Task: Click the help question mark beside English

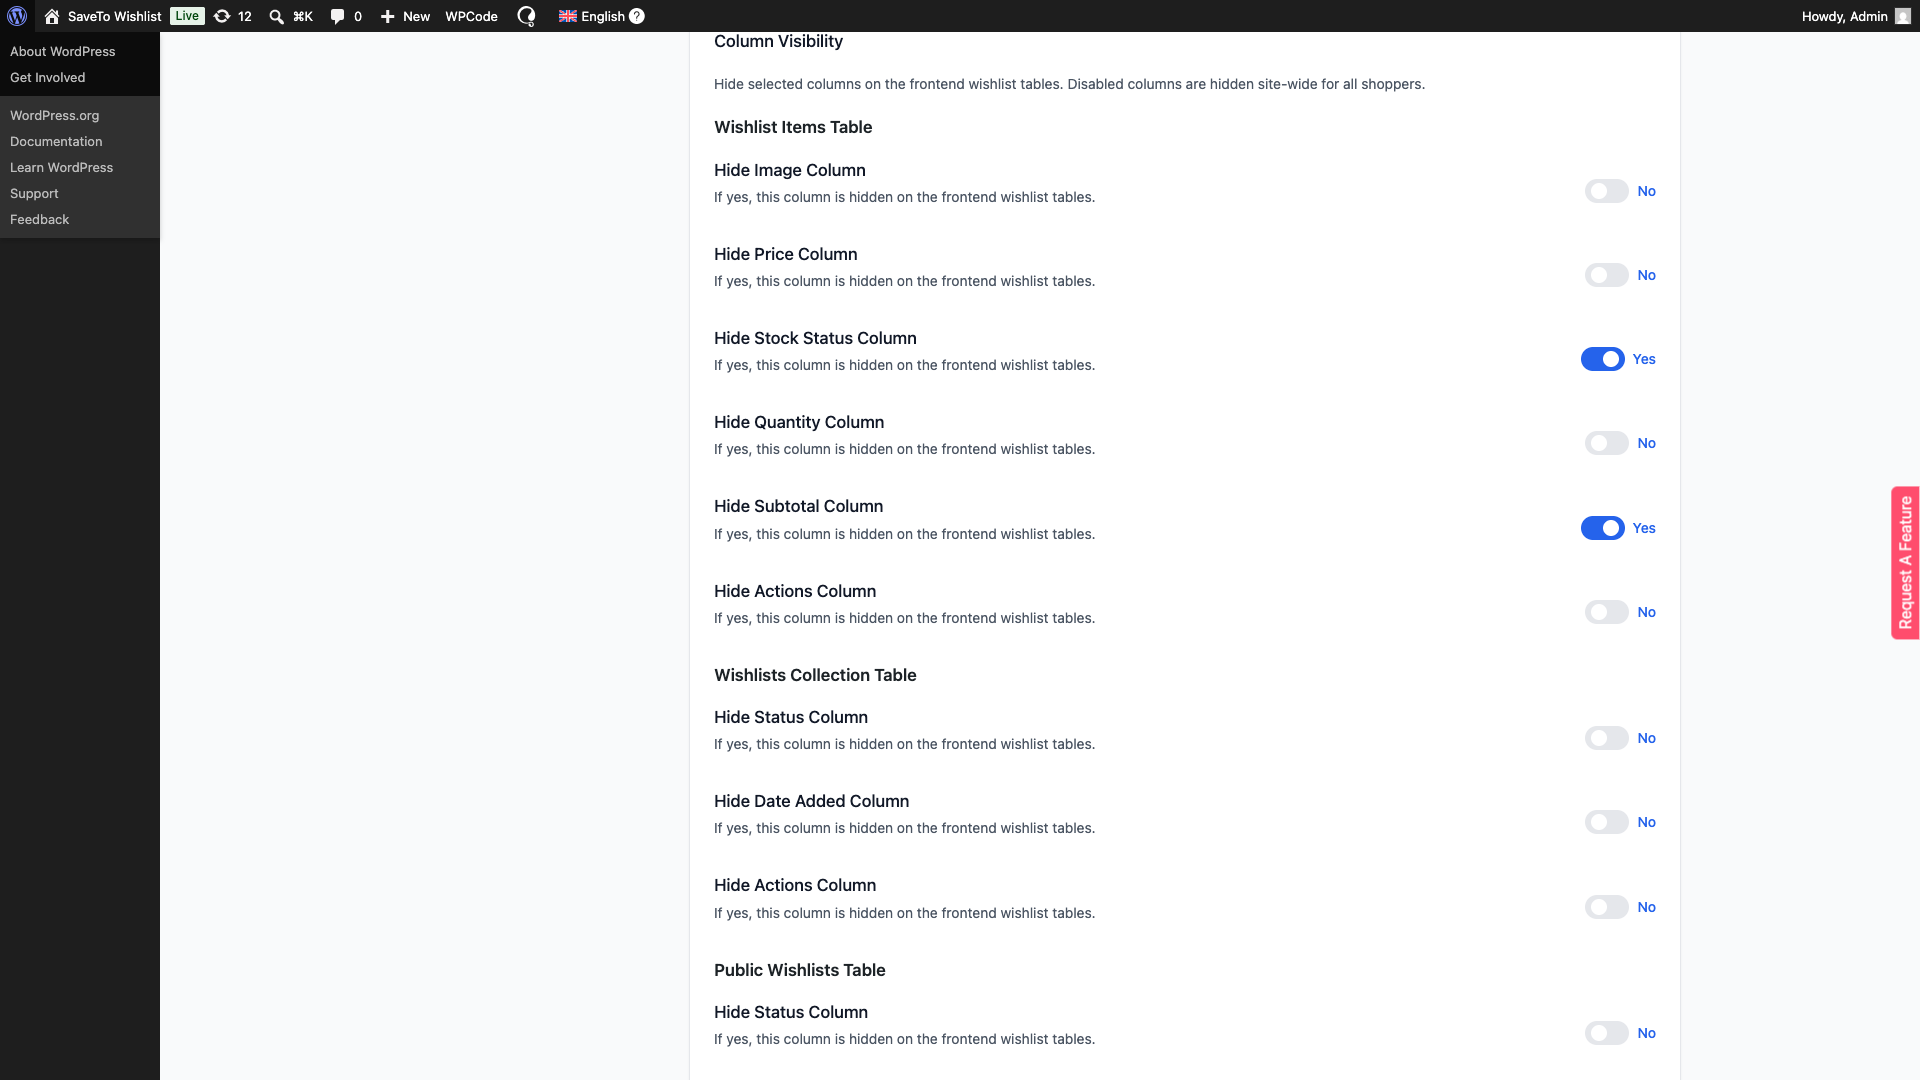Action: click(x=637, y=16)
